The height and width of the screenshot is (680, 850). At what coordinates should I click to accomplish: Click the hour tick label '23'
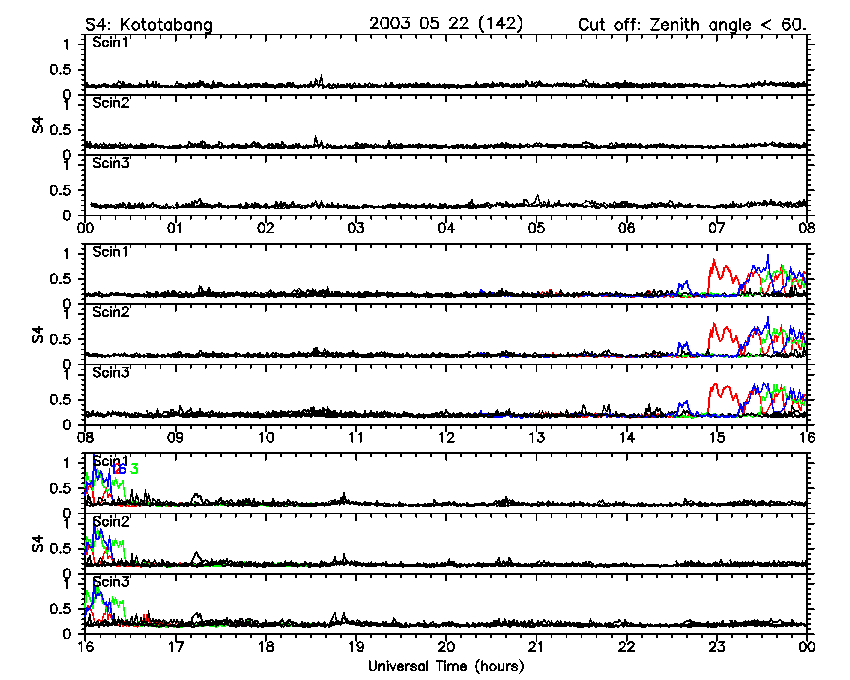click(717, 646)
